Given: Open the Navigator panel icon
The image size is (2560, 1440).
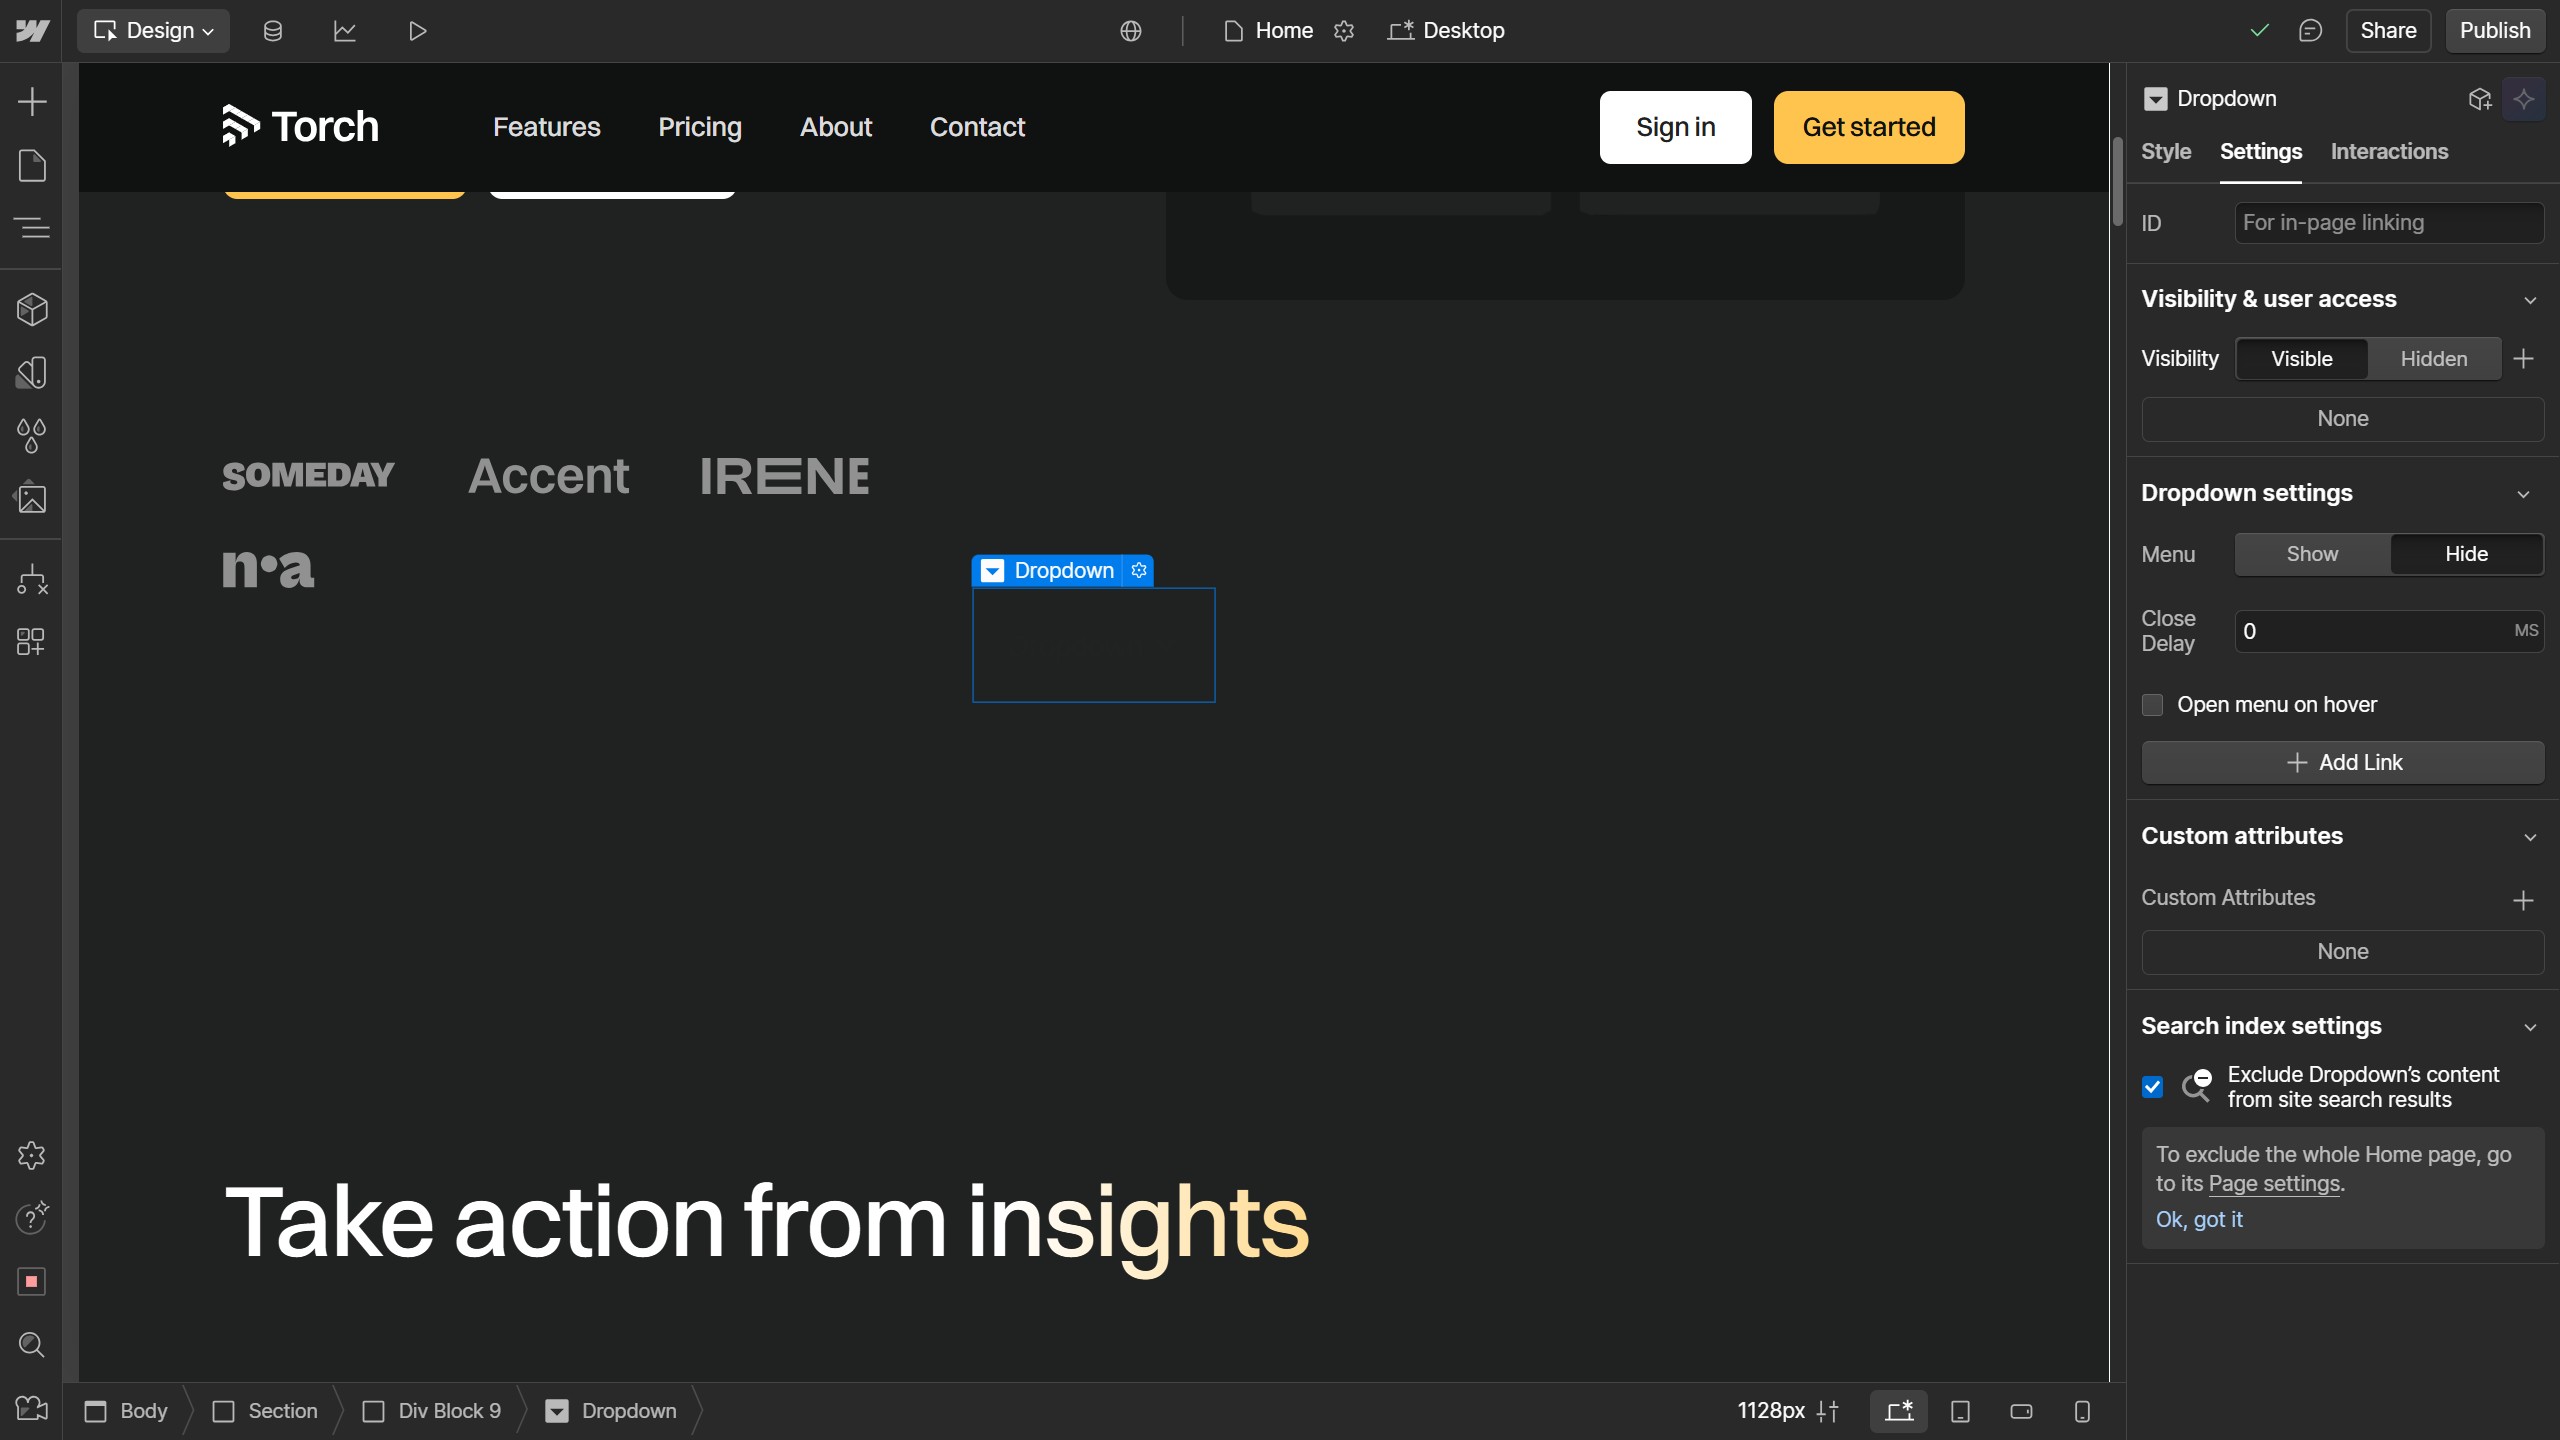Looking at the screenshot, I should (32, 228).
